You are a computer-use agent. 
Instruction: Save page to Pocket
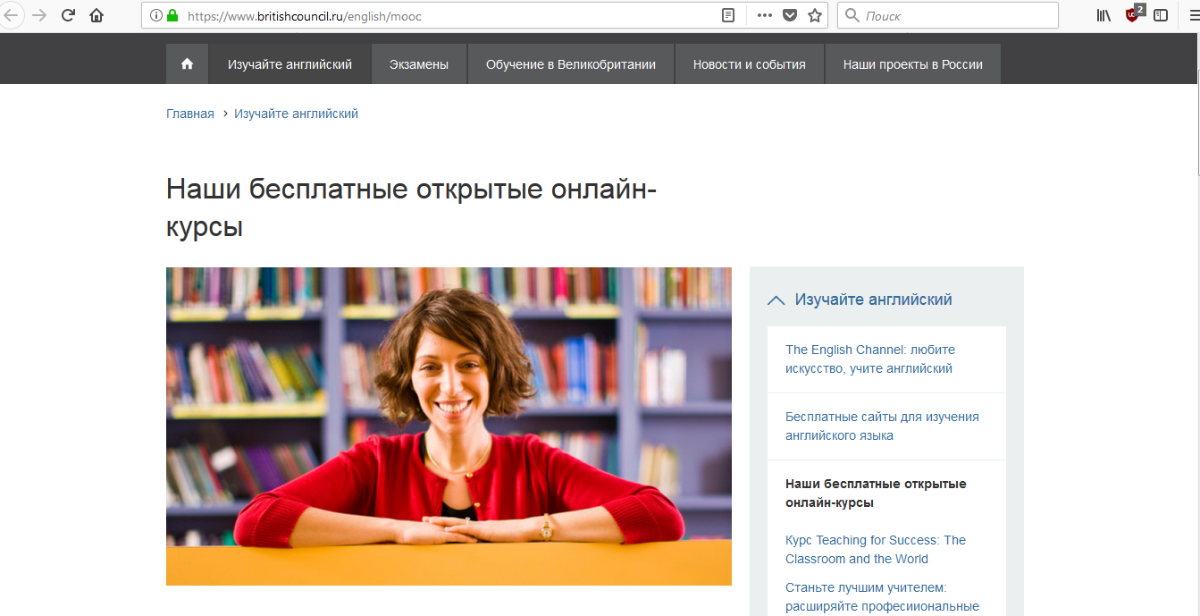(x=790, y=16)
